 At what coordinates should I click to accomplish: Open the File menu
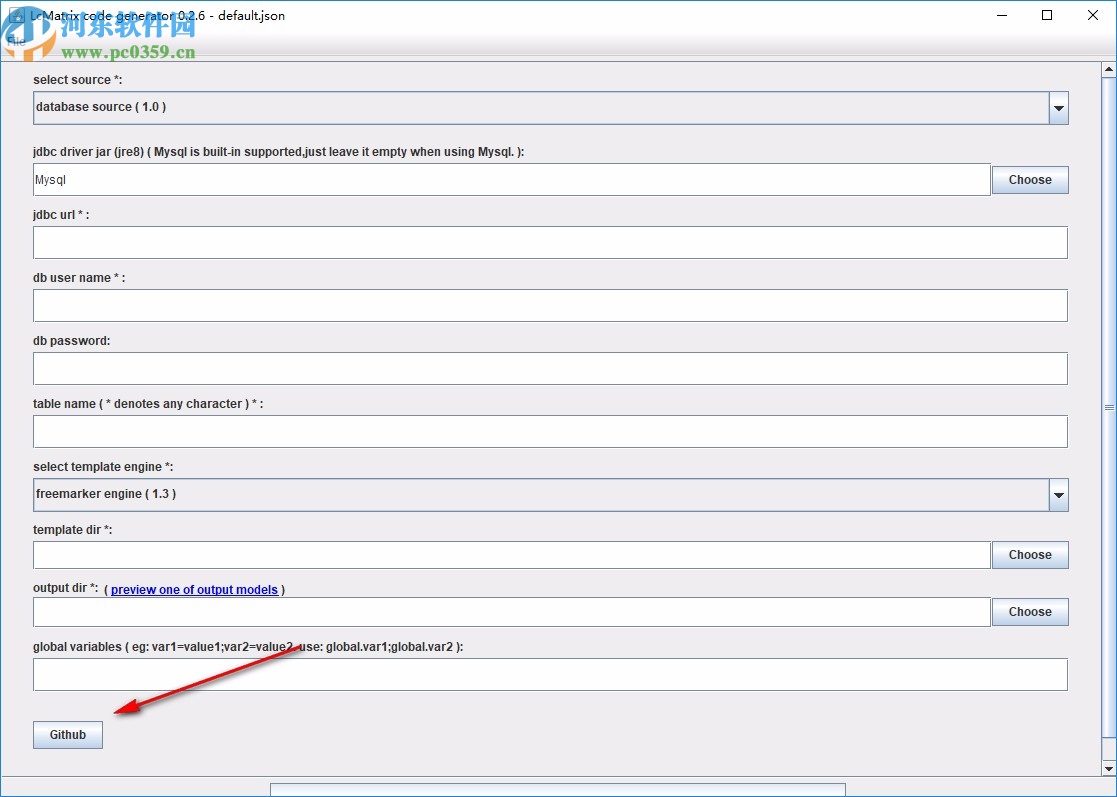click(x=16, y=41)
